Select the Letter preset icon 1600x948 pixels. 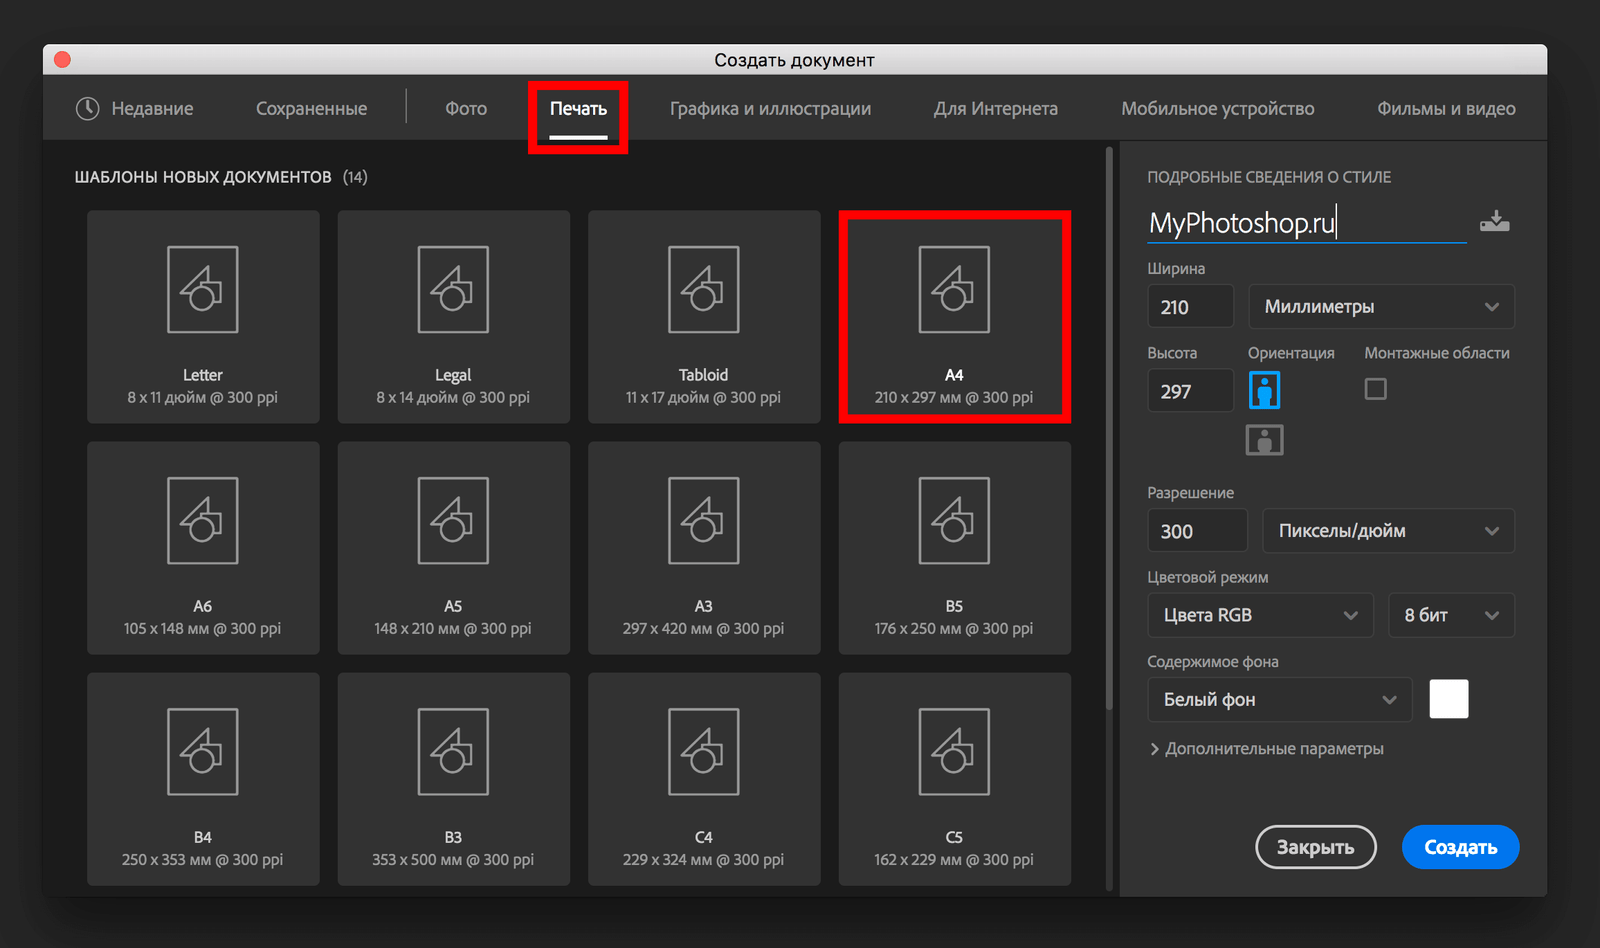coord(203,290)
